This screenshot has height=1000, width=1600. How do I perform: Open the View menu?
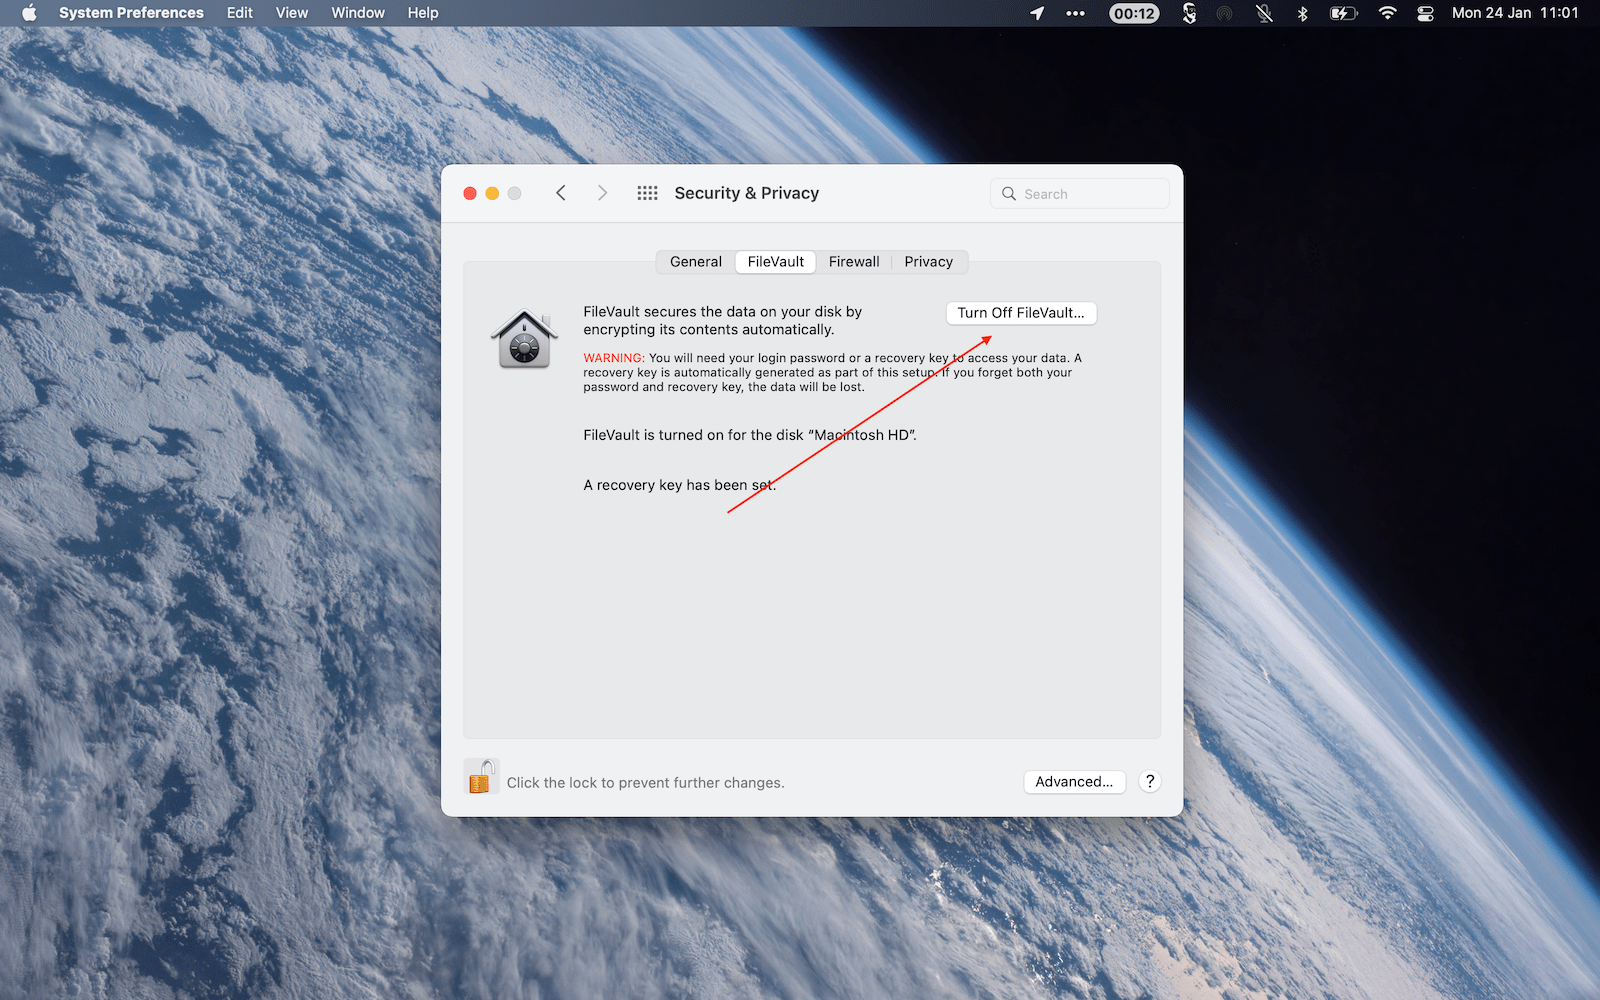(292, 13)
